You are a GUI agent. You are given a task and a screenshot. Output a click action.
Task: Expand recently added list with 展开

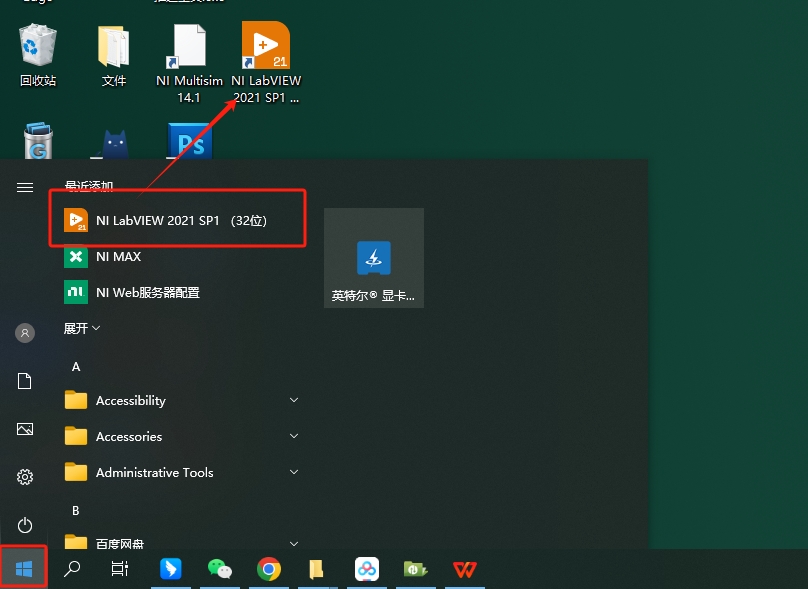(81, 328)
